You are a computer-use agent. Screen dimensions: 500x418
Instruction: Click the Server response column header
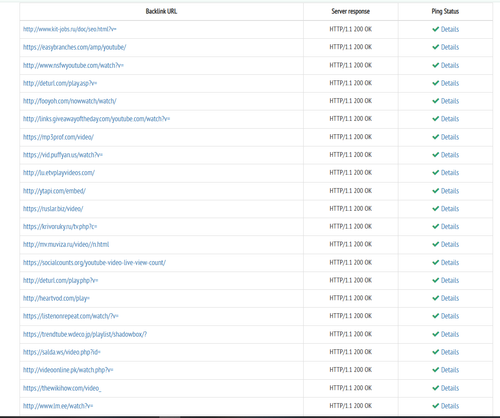click(351, 11)
